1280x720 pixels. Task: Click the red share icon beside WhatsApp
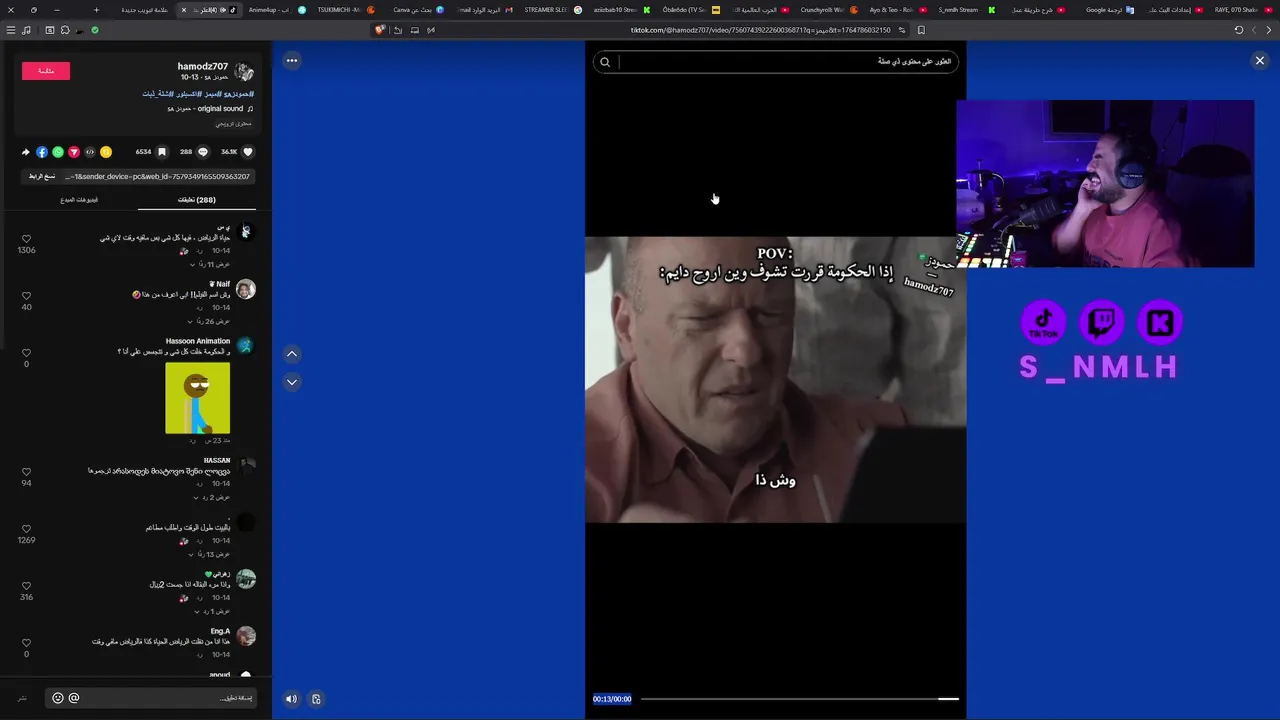pyautogui.click(x=74, y=152)
